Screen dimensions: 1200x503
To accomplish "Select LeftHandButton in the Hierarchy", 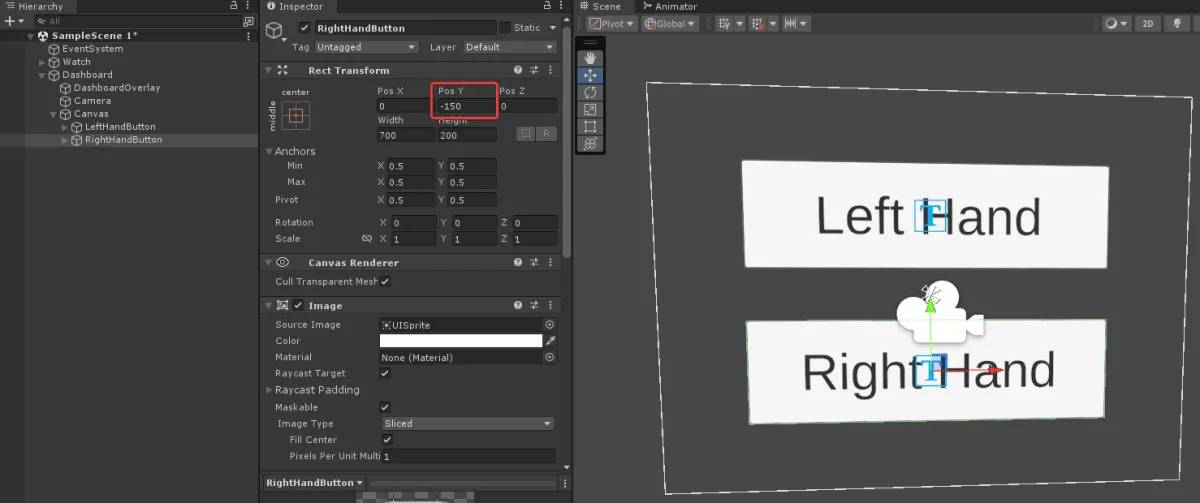I will click(x=120, y=127).
